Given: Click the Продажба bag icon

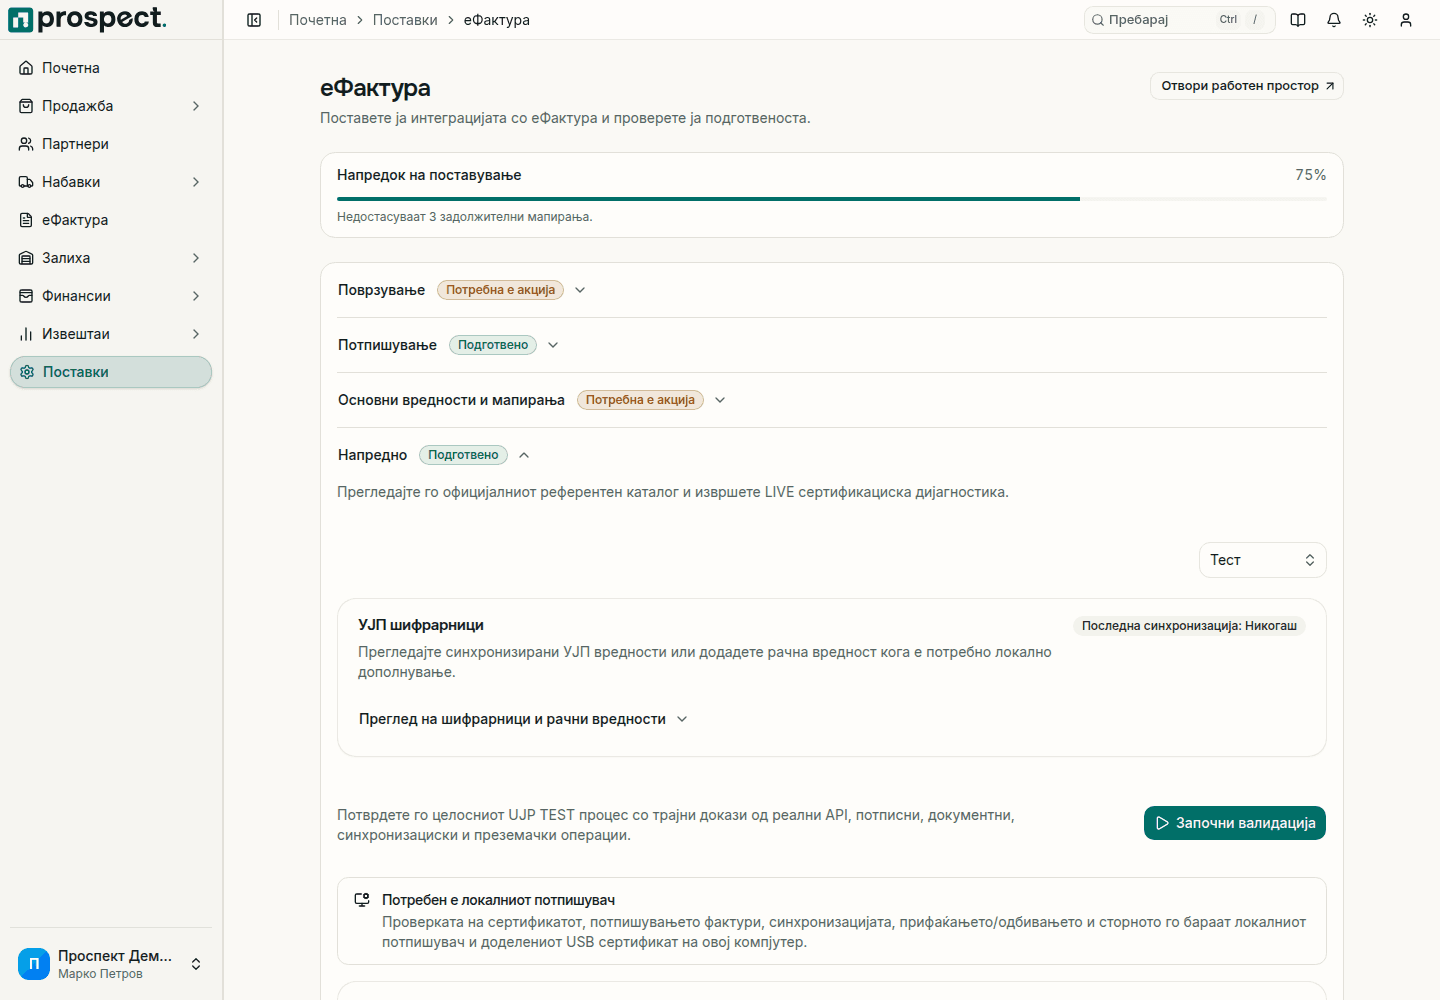Looking at the screenshot, I should point(26,106).
